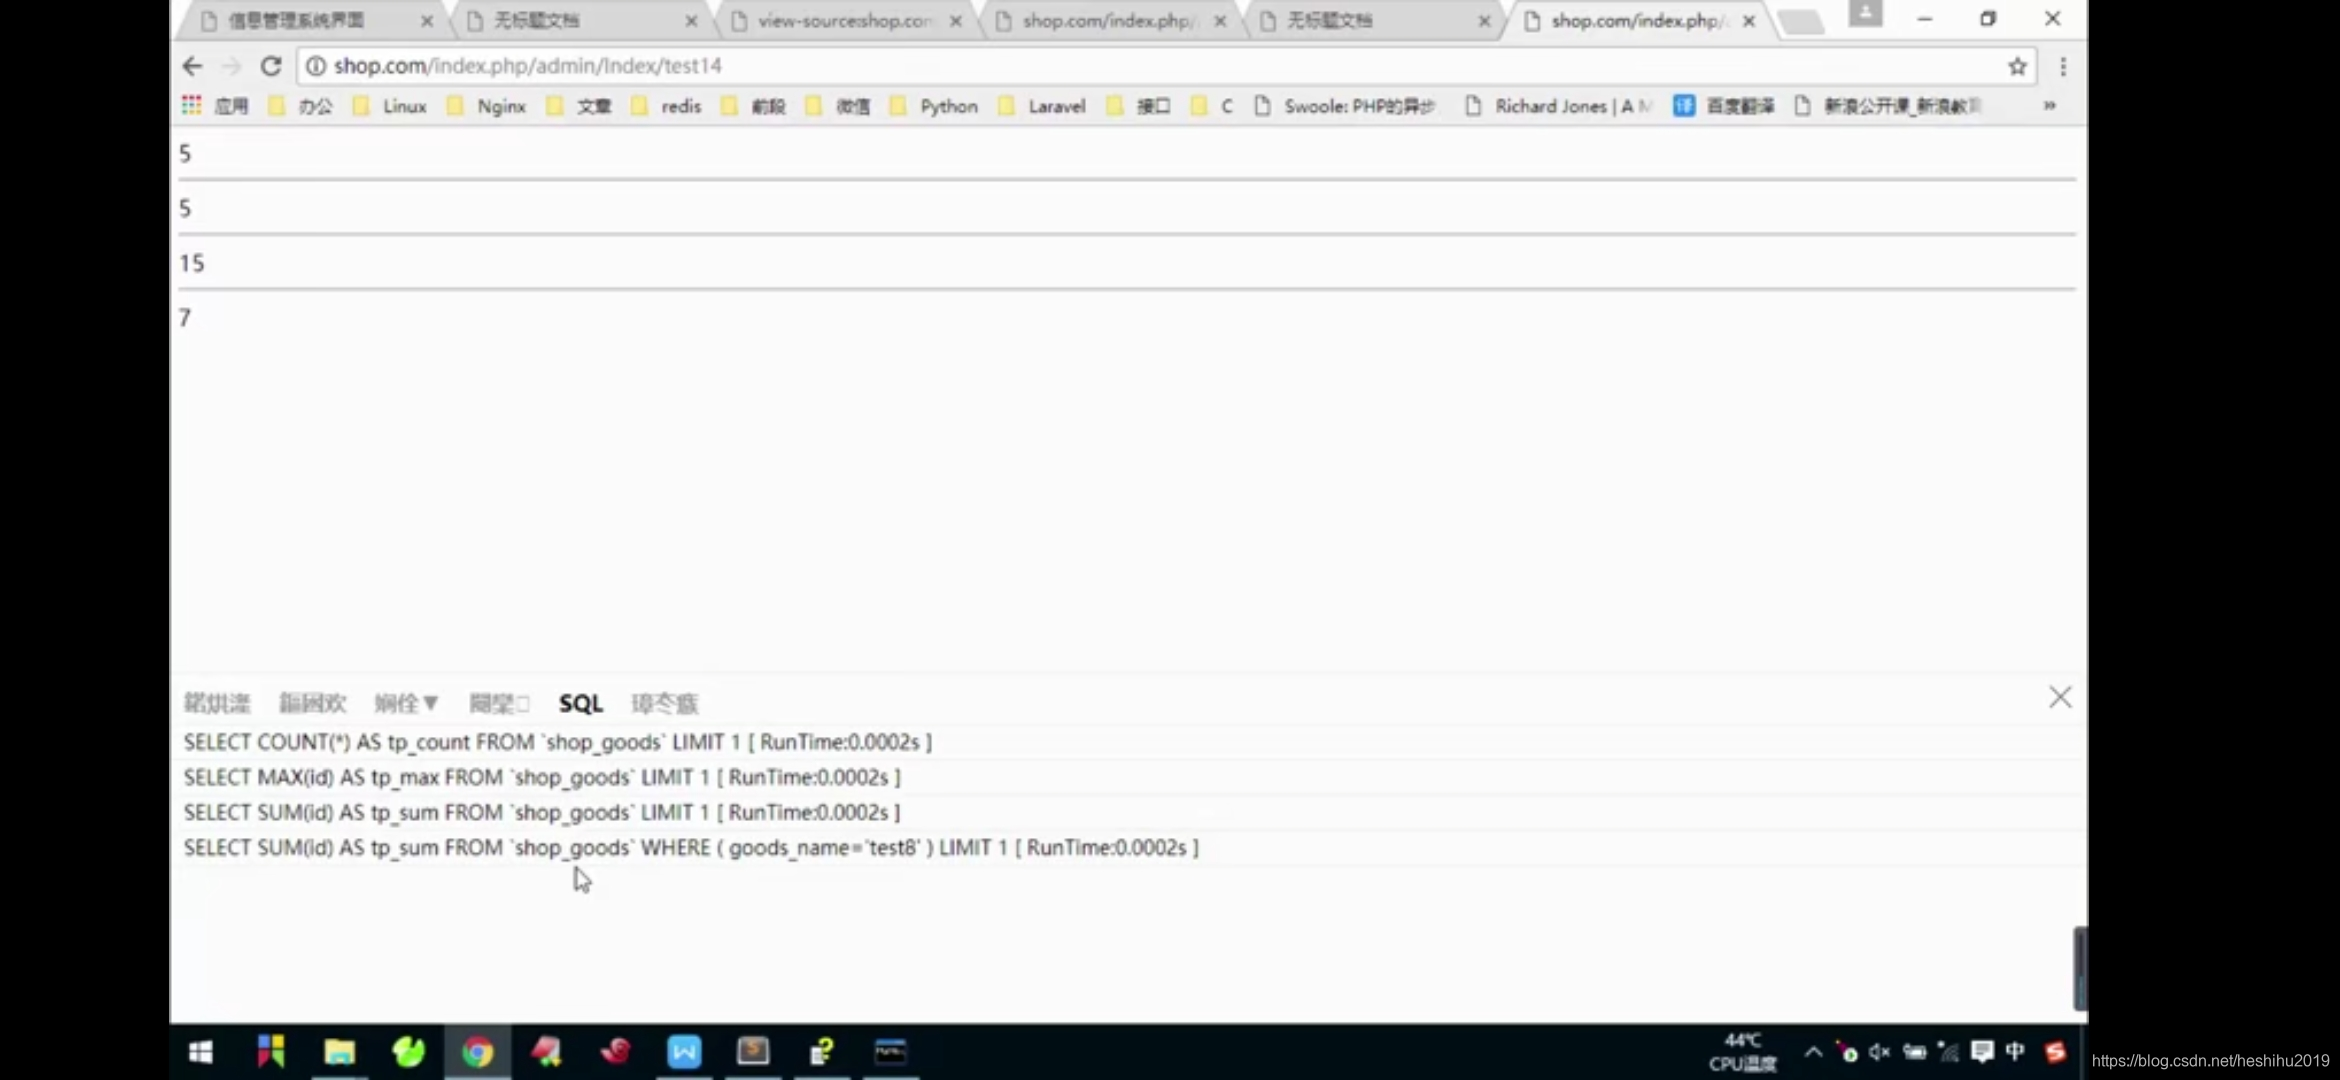
Task: Open the Chrome three-dot menu
Action: point(2063,66)
